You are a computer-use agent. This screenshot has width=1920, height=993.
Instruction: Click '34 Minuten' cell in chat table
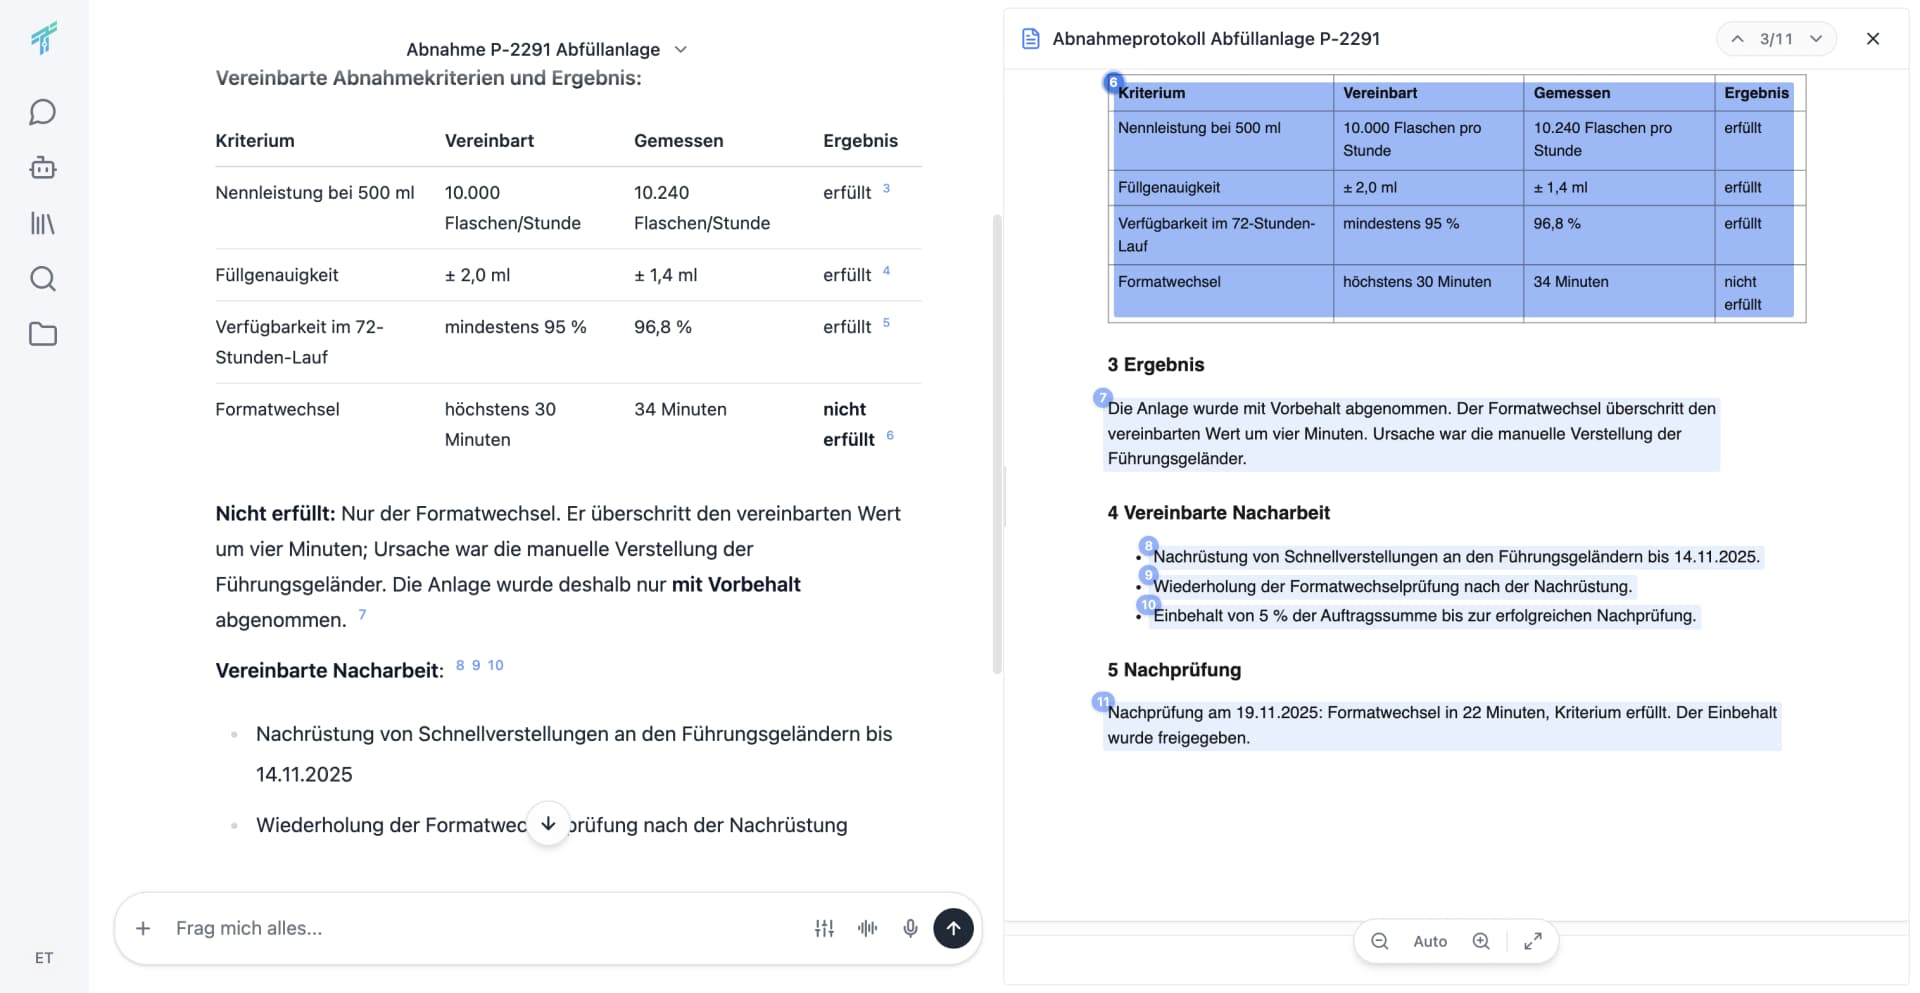pos(680,409)
